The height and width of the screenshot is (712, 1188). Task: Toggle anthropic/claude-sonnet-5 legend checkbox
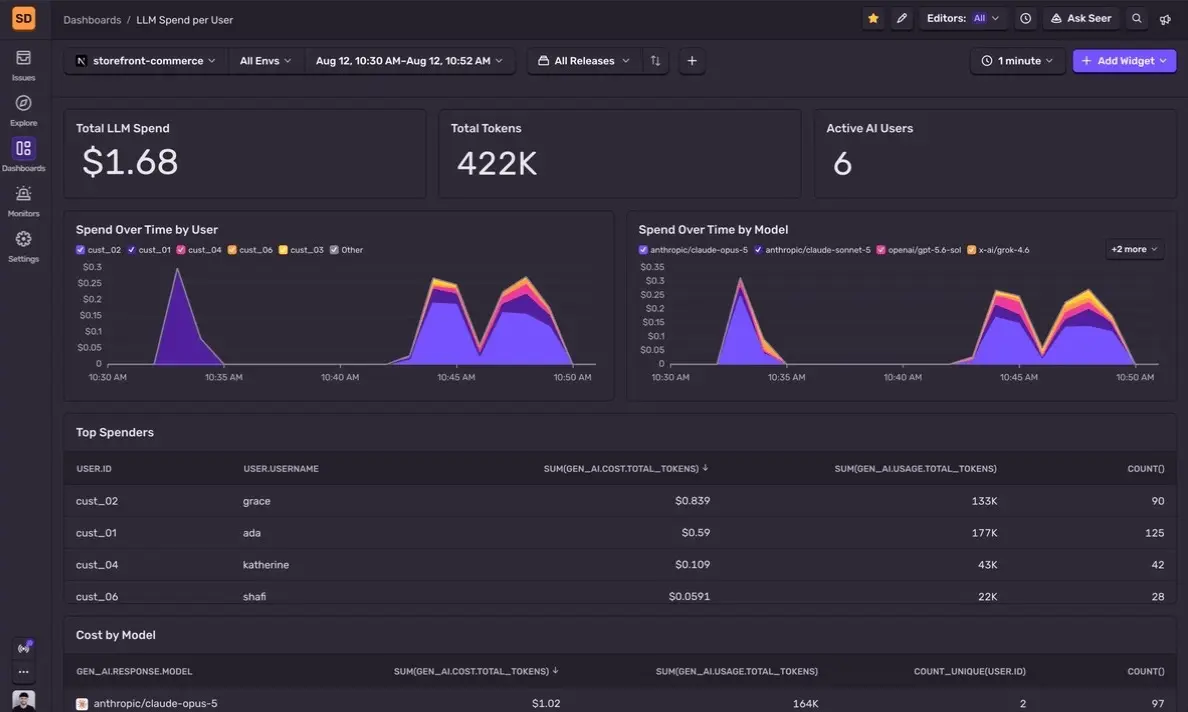point(758,250)
